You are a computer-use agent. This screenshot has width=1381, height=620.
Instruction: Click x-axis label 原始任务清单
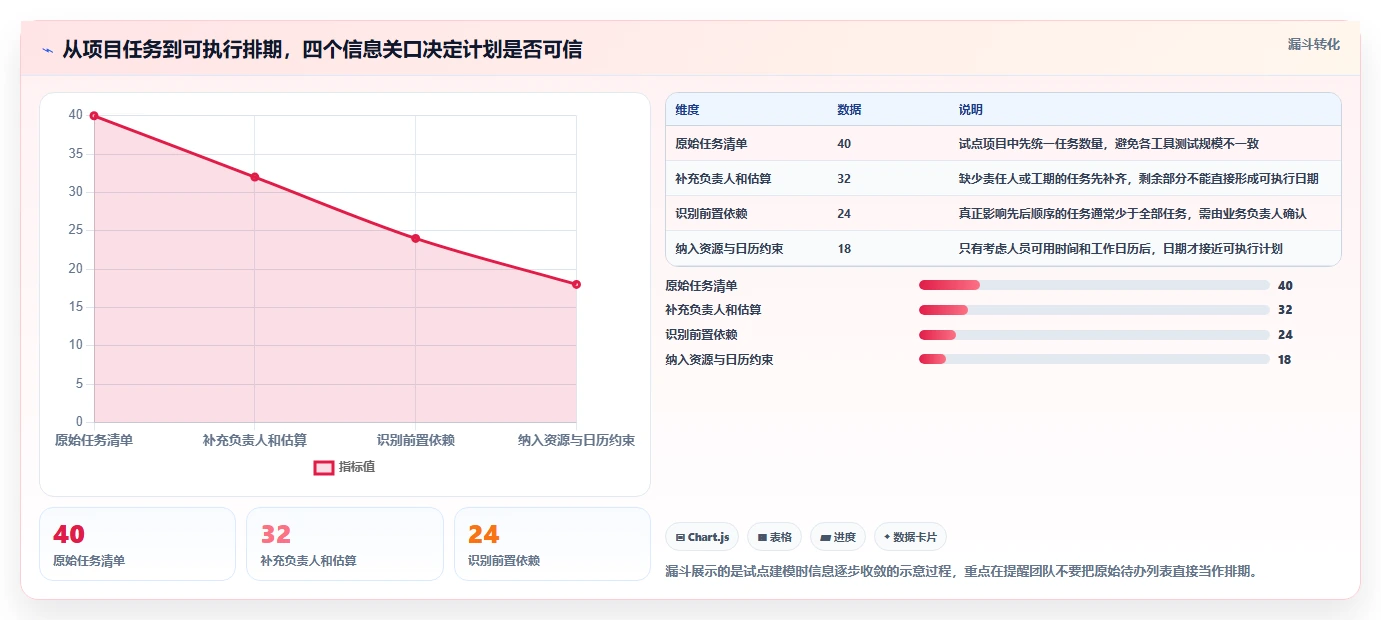tap(94, 440)
